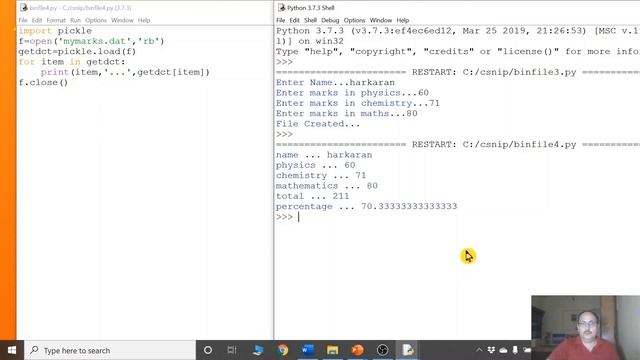
Task: Open Options menu in Python Shell
Action: pos(354,20)
